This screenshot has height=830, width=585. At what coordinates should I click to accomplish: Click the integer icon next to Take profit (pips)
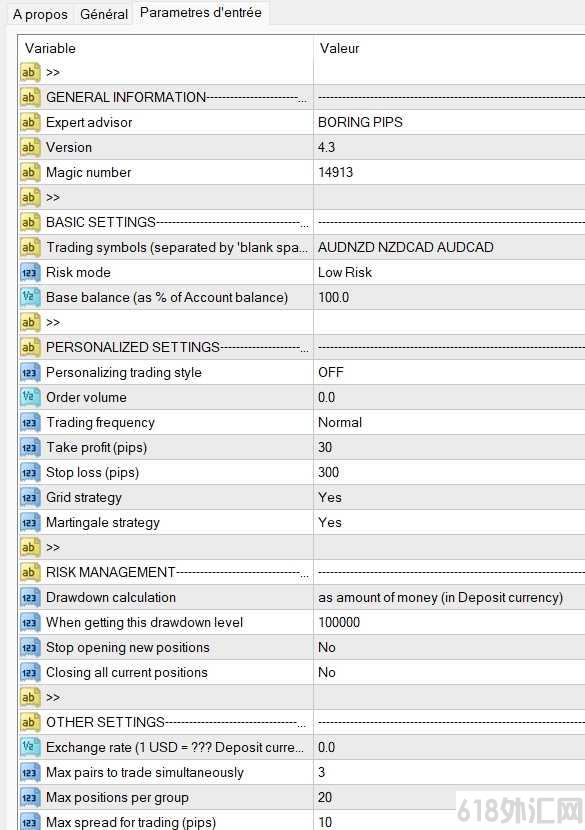point(30,448)
